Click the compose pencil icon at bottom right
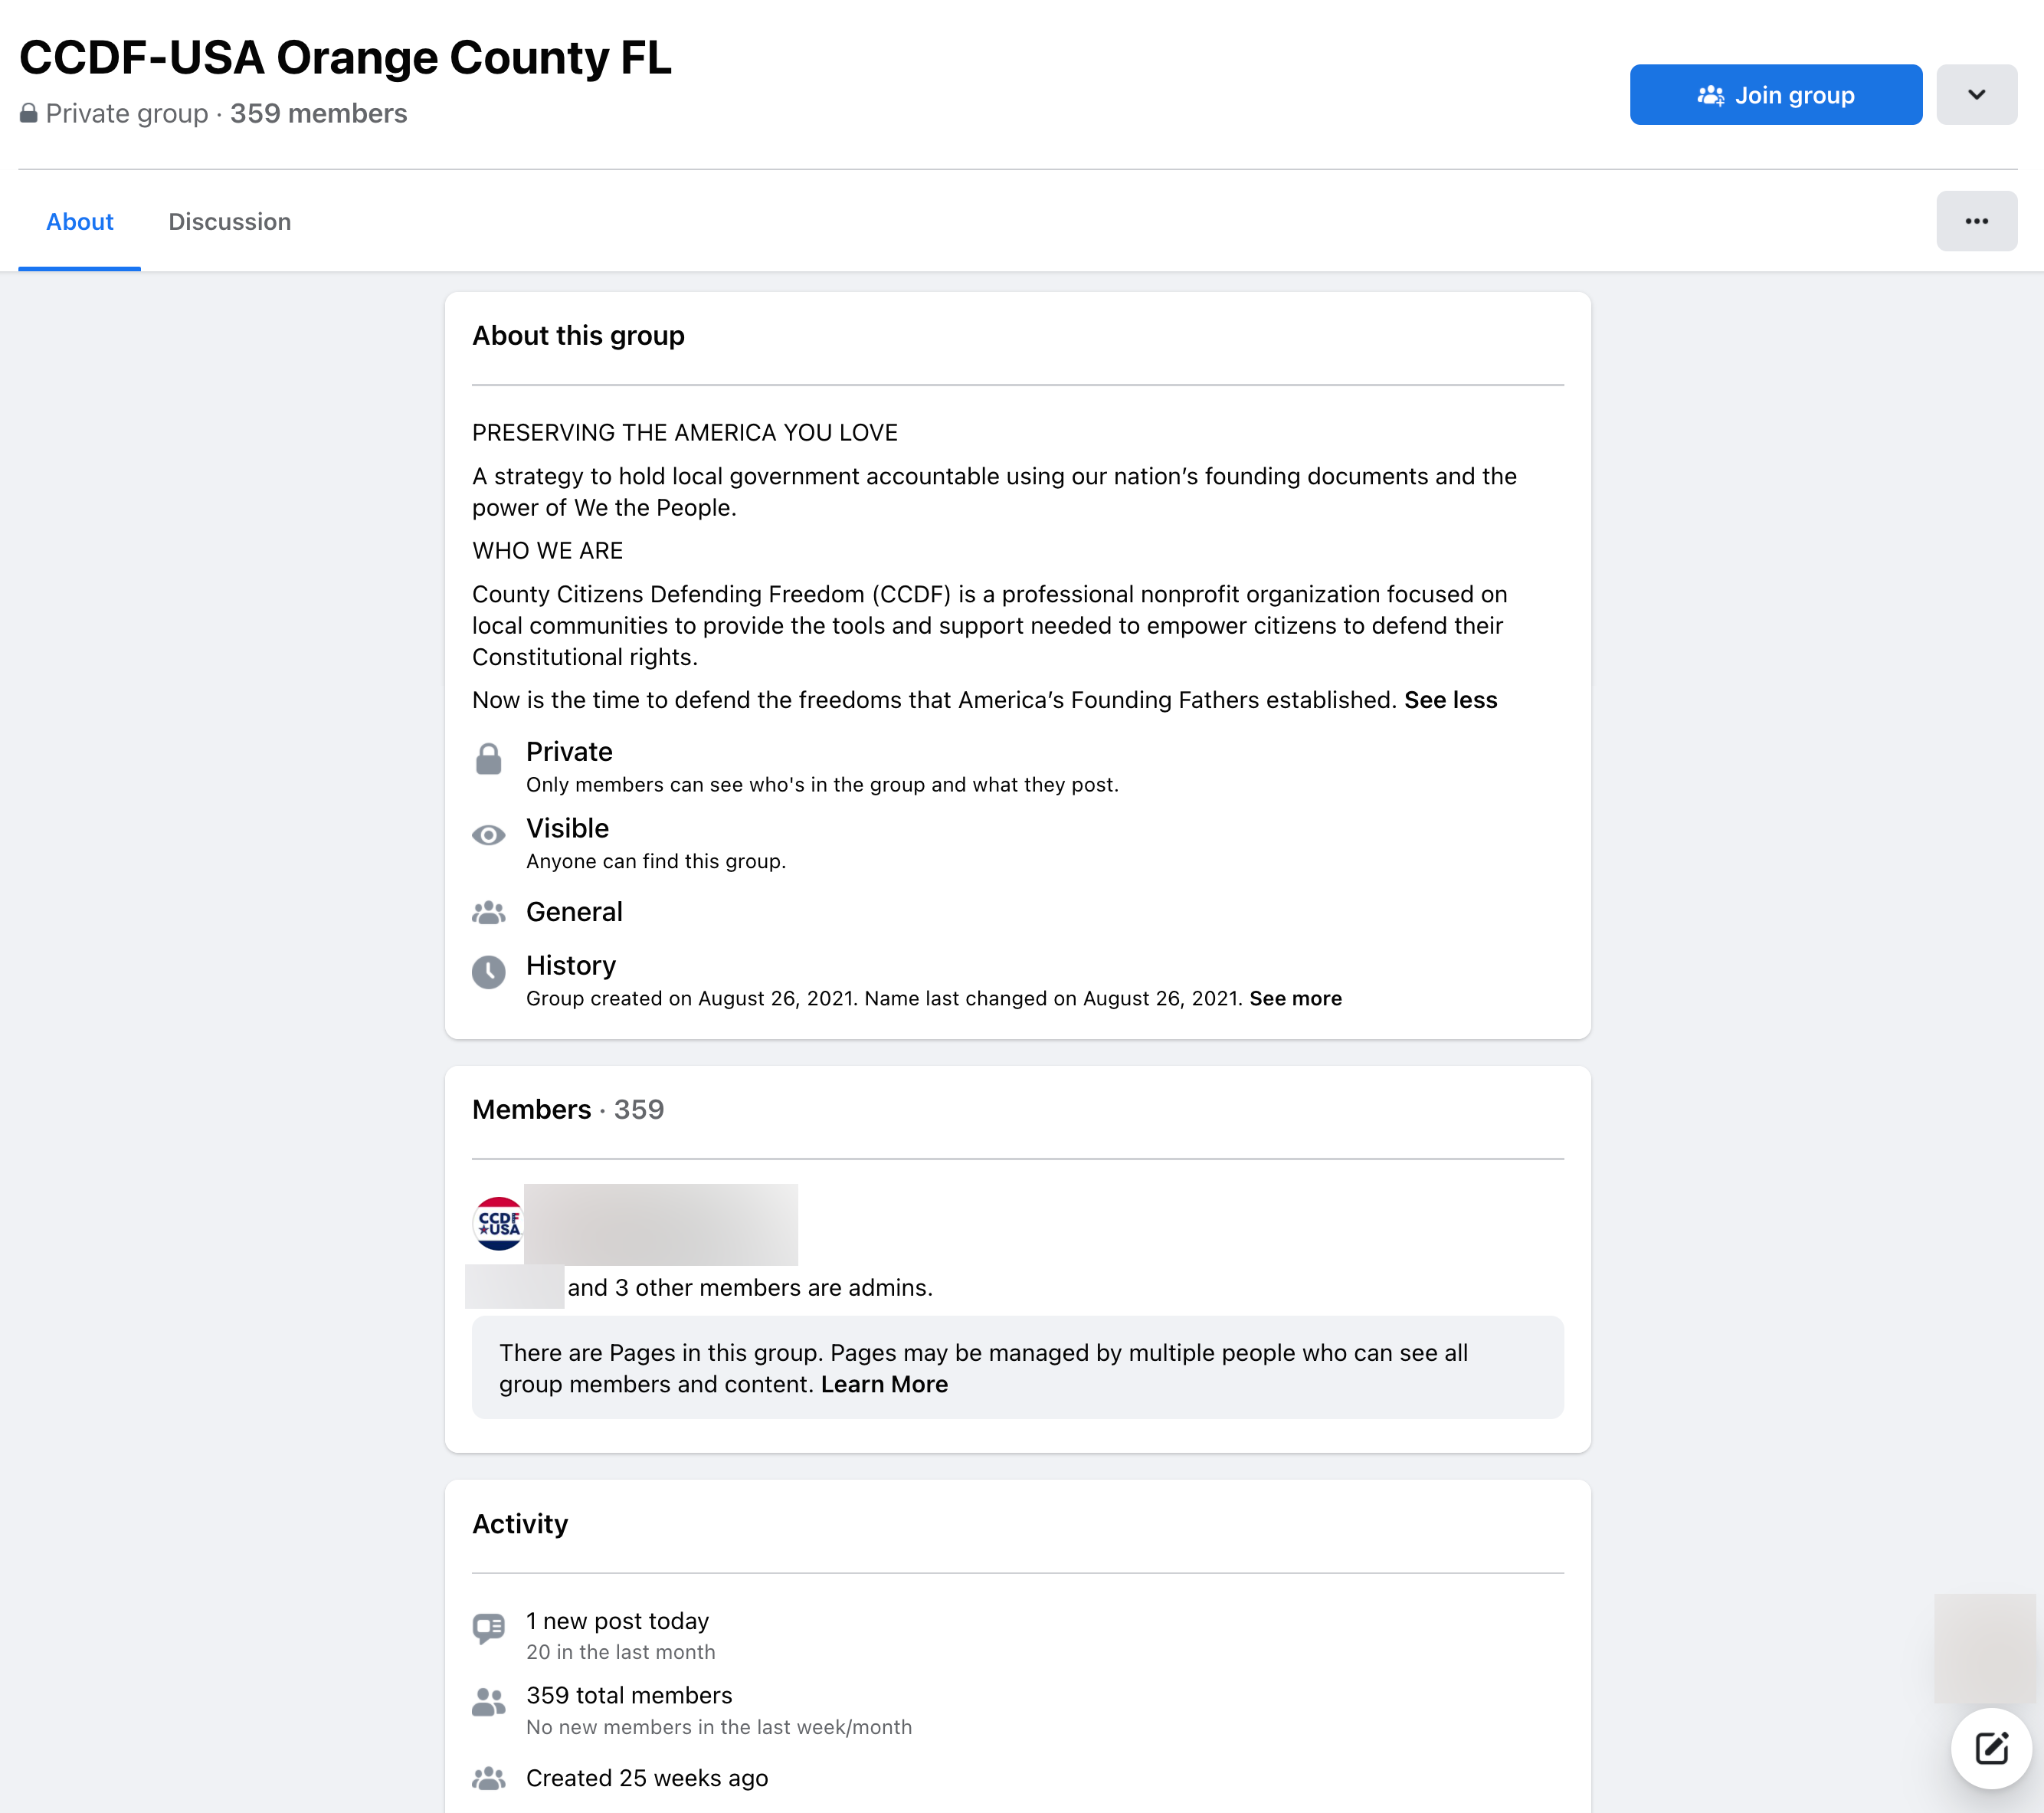 pyautogui.click(x=1990, y=1749)
